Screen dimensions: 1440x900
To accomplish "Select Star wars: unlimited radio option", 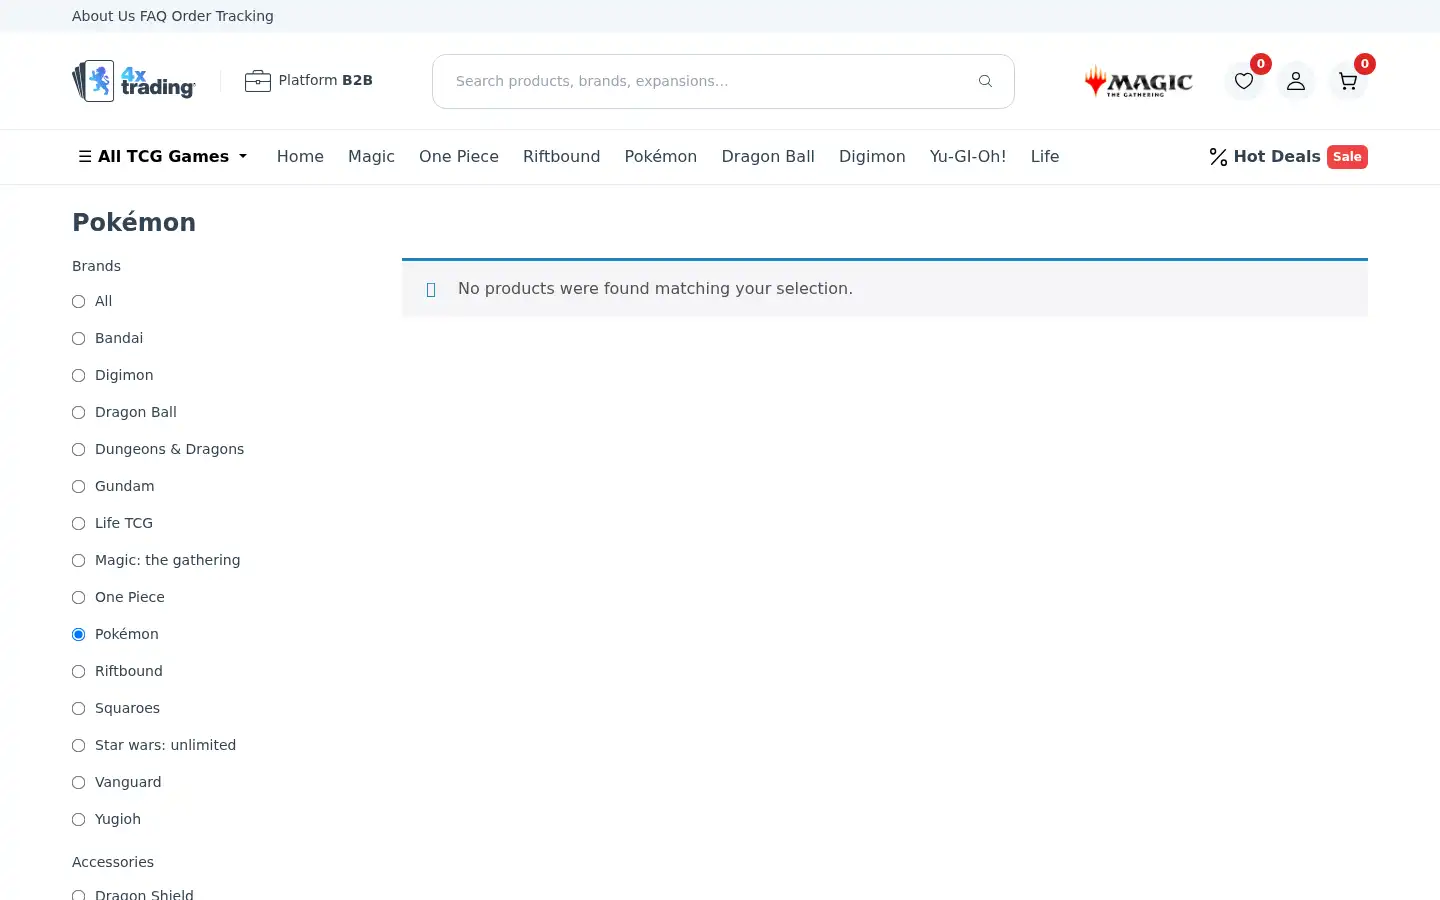I will pyautogui.click(x=79, y=746).
